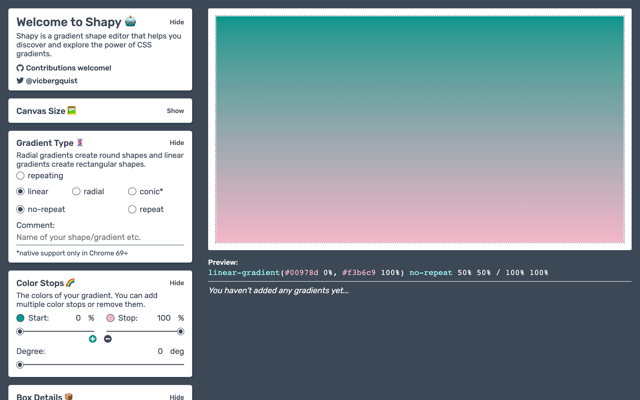Viewport: 640px width, 400px height.
Task: Hide the Box Details panel
Action: point(177,397)
